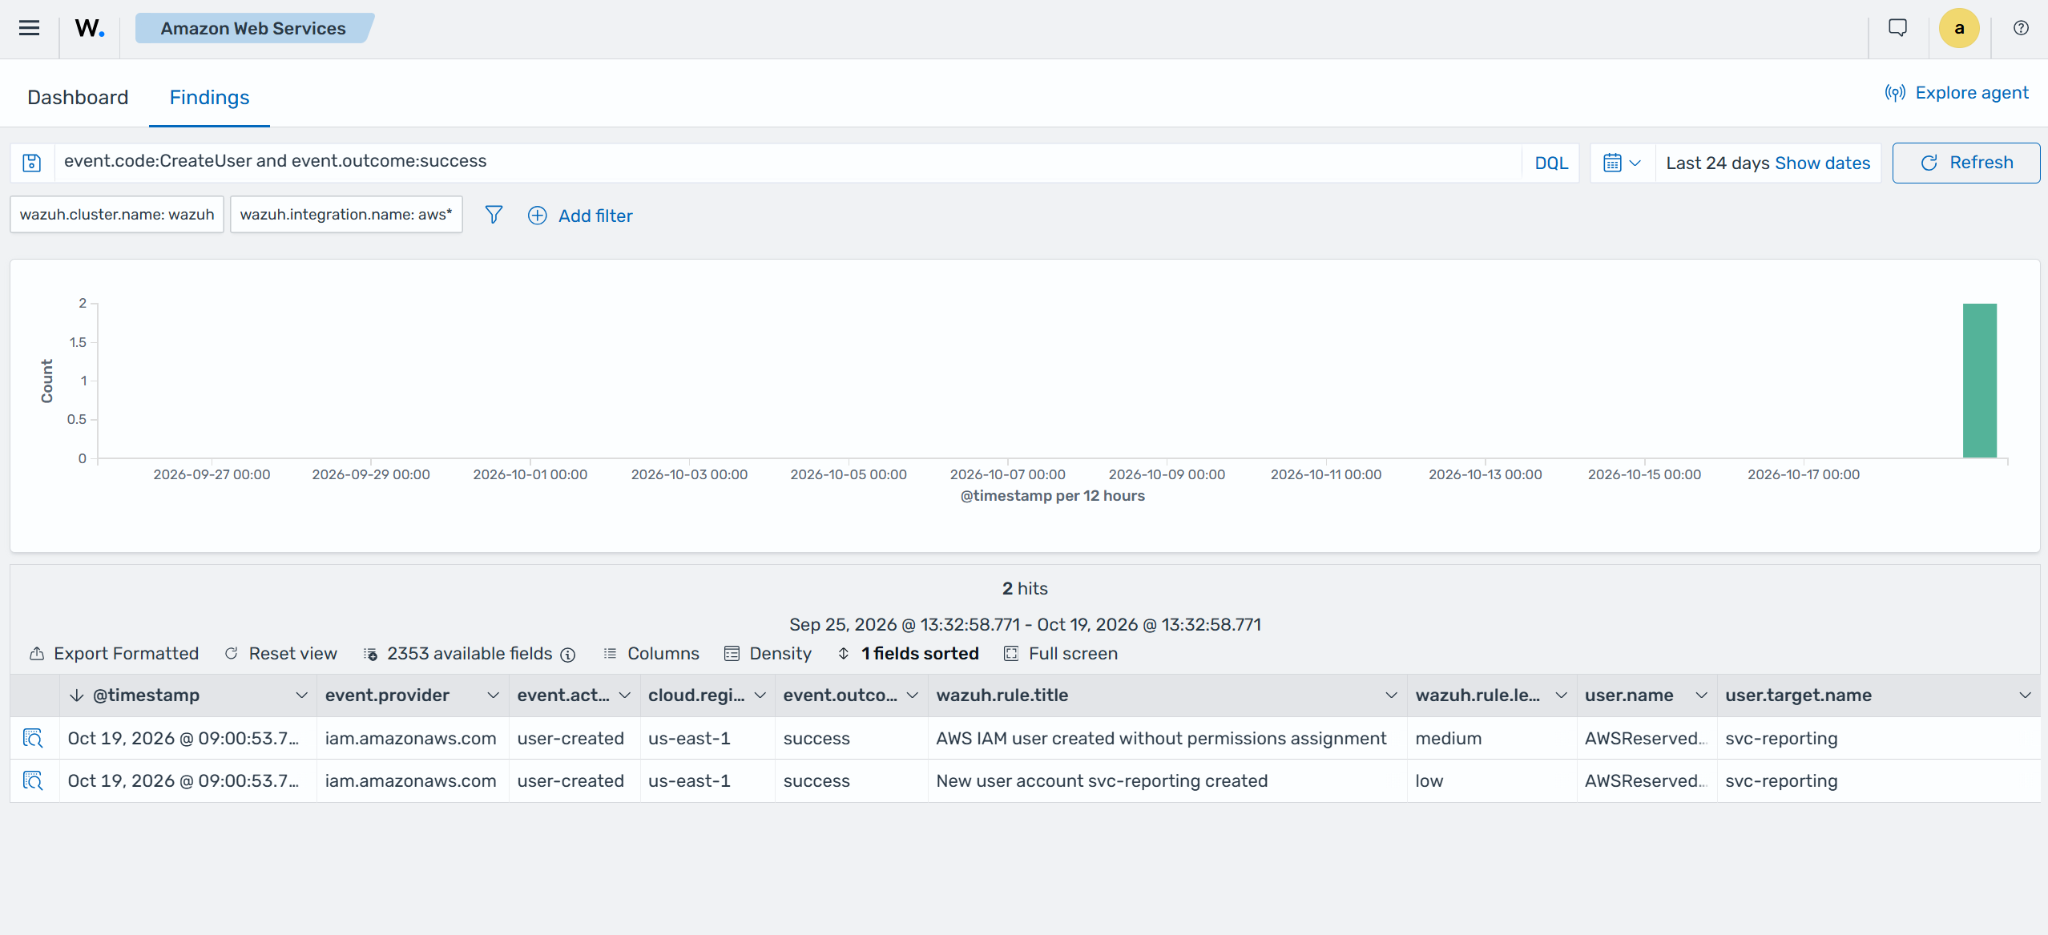
Task: Open the calendar quick date menu
Action: [1621, 163]
